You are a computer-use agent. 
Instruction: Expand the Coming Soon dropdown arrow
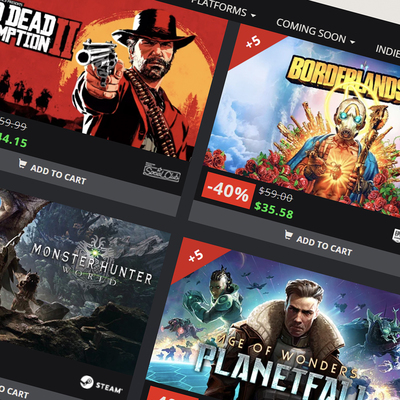352,42
